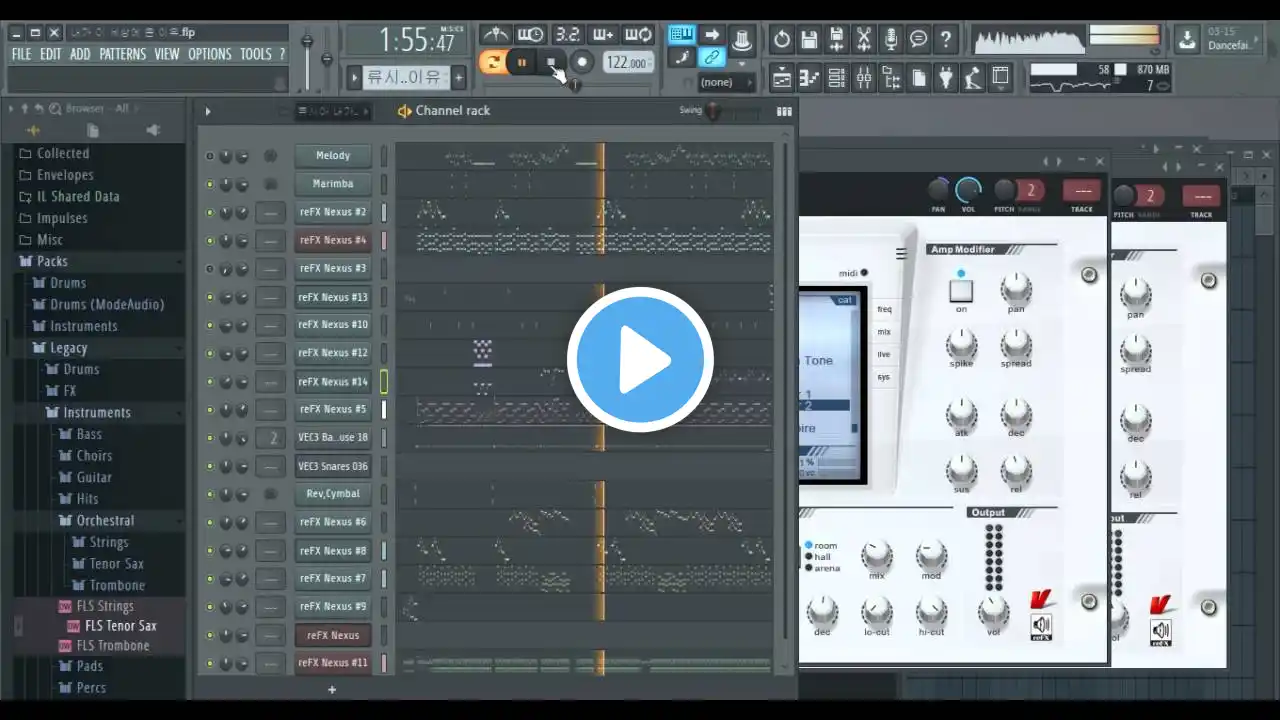This screenshot has height=720, width=1280.
Task: Toggle the reFX Nexus #14 channel select LED
Action: (x=384, y=381)
